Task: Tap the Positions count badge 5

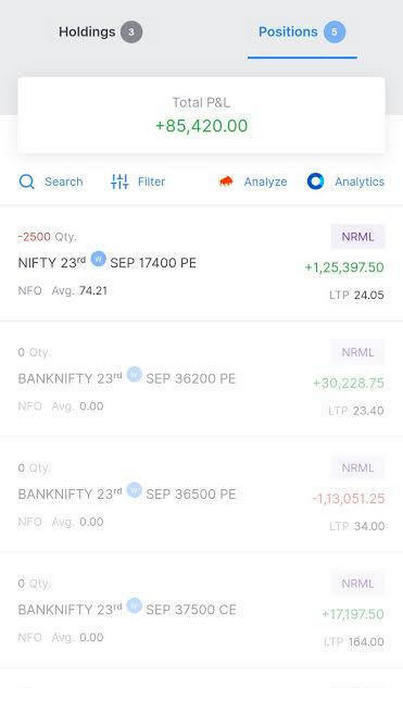Action: click(334, 32)
